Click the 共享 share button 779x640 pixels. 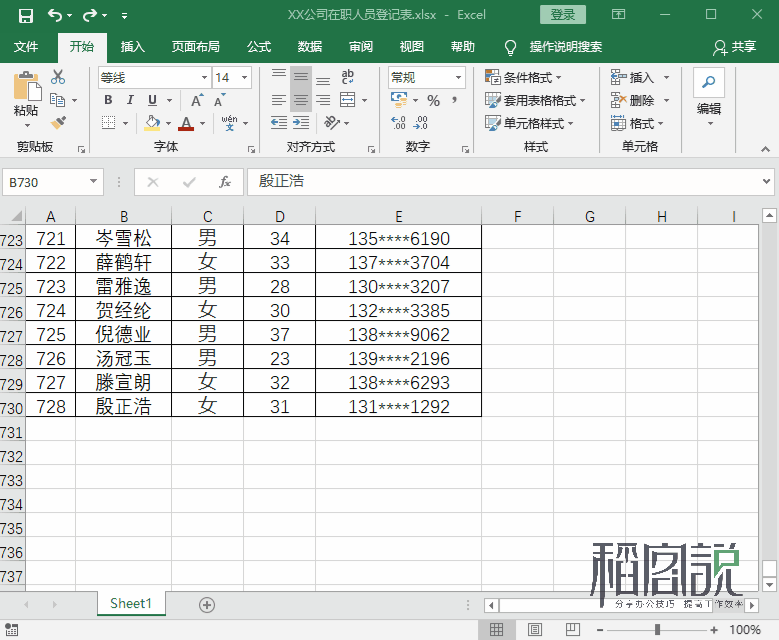pyautogui.click(x=735, y=47)
